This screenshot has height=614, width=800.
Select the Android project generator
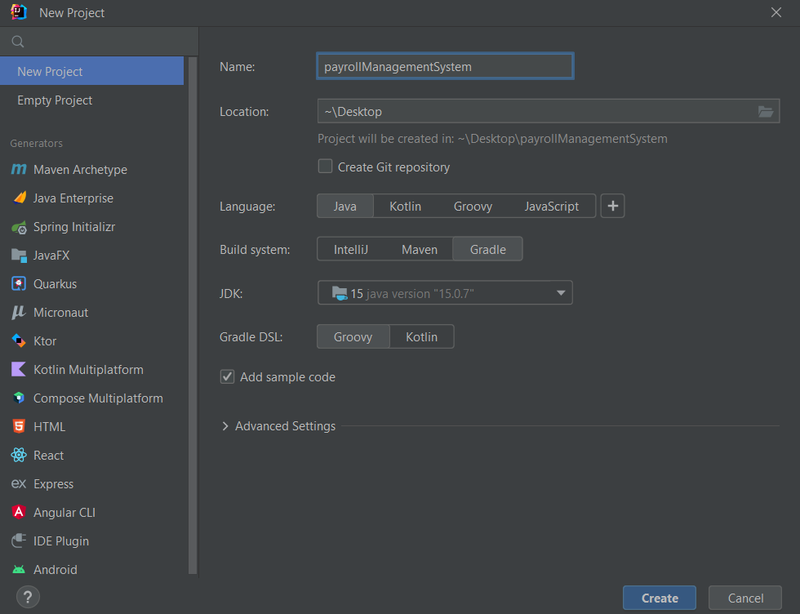tap(58, 569)
